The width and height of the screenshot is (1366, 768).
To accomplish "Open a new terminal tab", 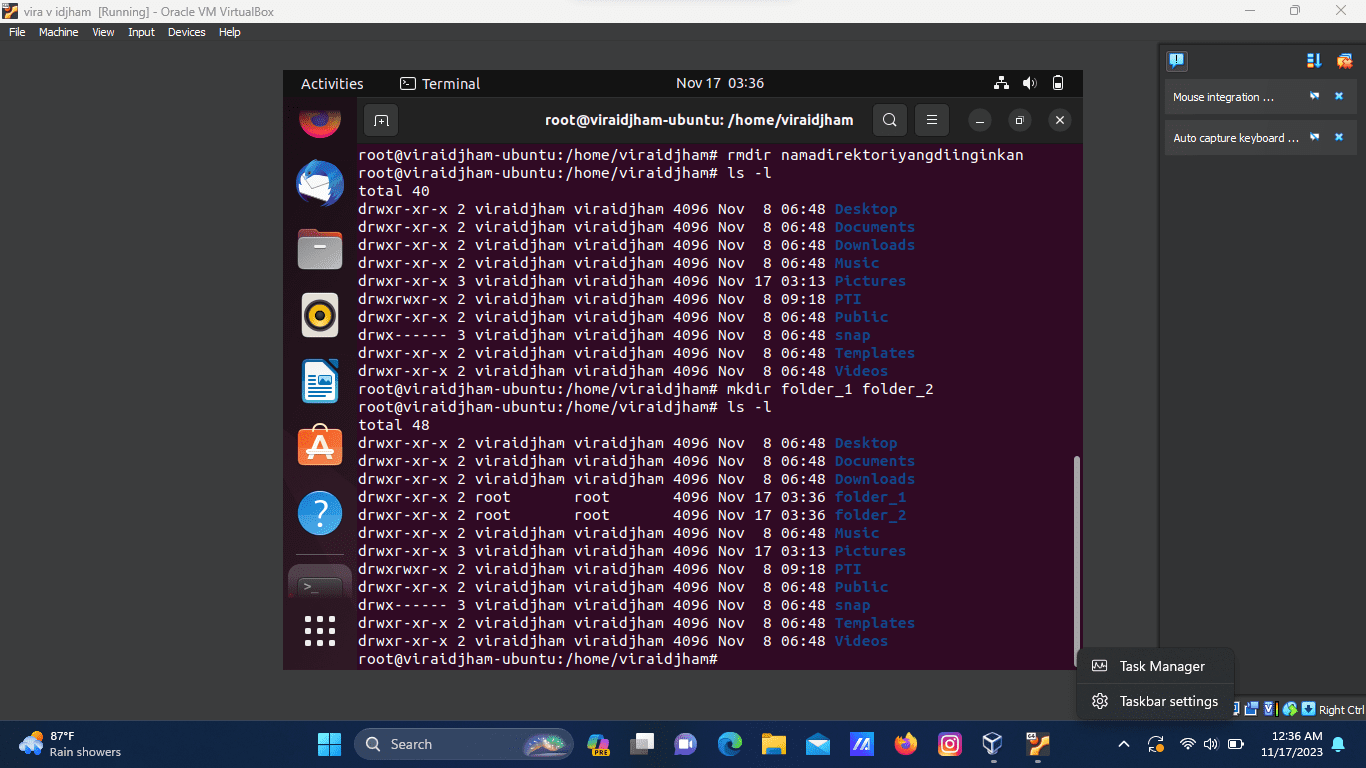I will 381,121.
